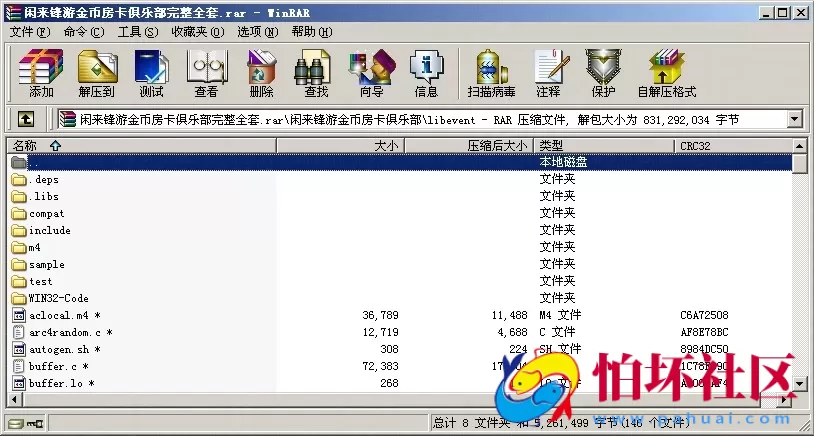
Task: Select the .deps folder icon
Action: 19,180
